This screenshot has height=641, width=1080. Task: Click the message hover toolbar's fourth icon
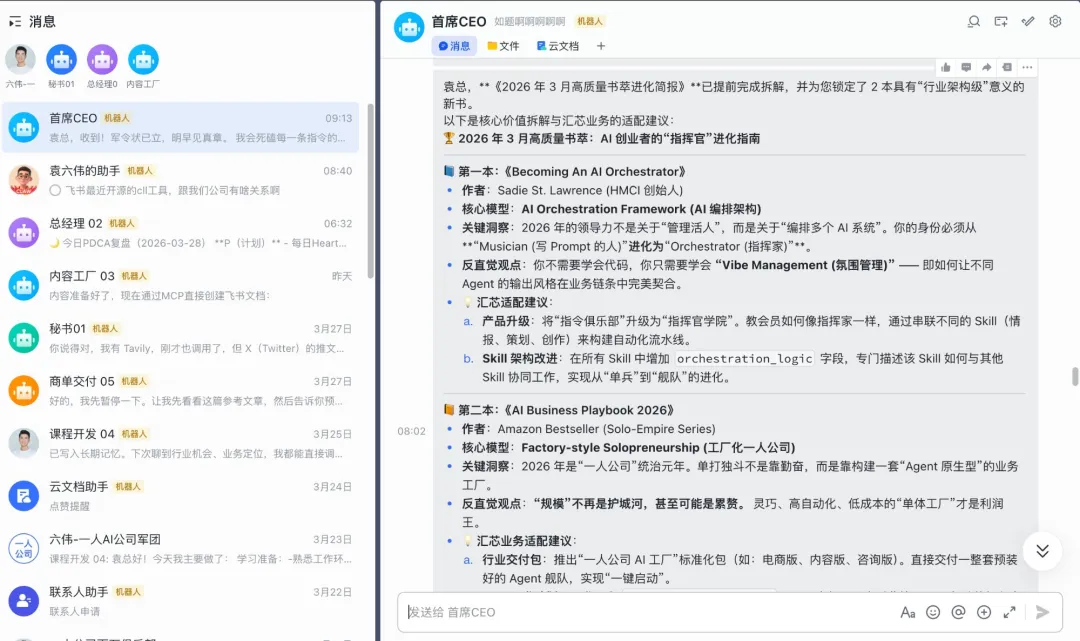click(1007, 67)
